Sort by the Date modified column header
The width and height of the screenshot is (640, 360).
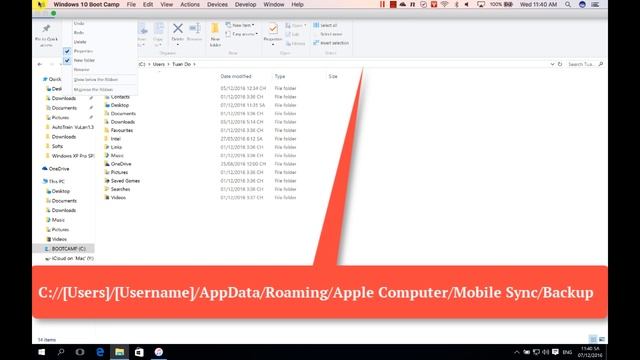236,76
